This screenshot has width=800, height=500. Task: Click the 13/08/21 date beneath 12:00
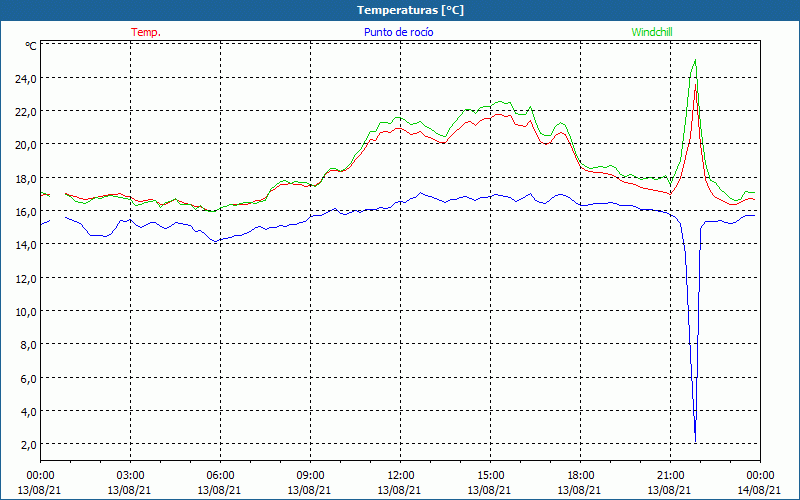(399, 490)
